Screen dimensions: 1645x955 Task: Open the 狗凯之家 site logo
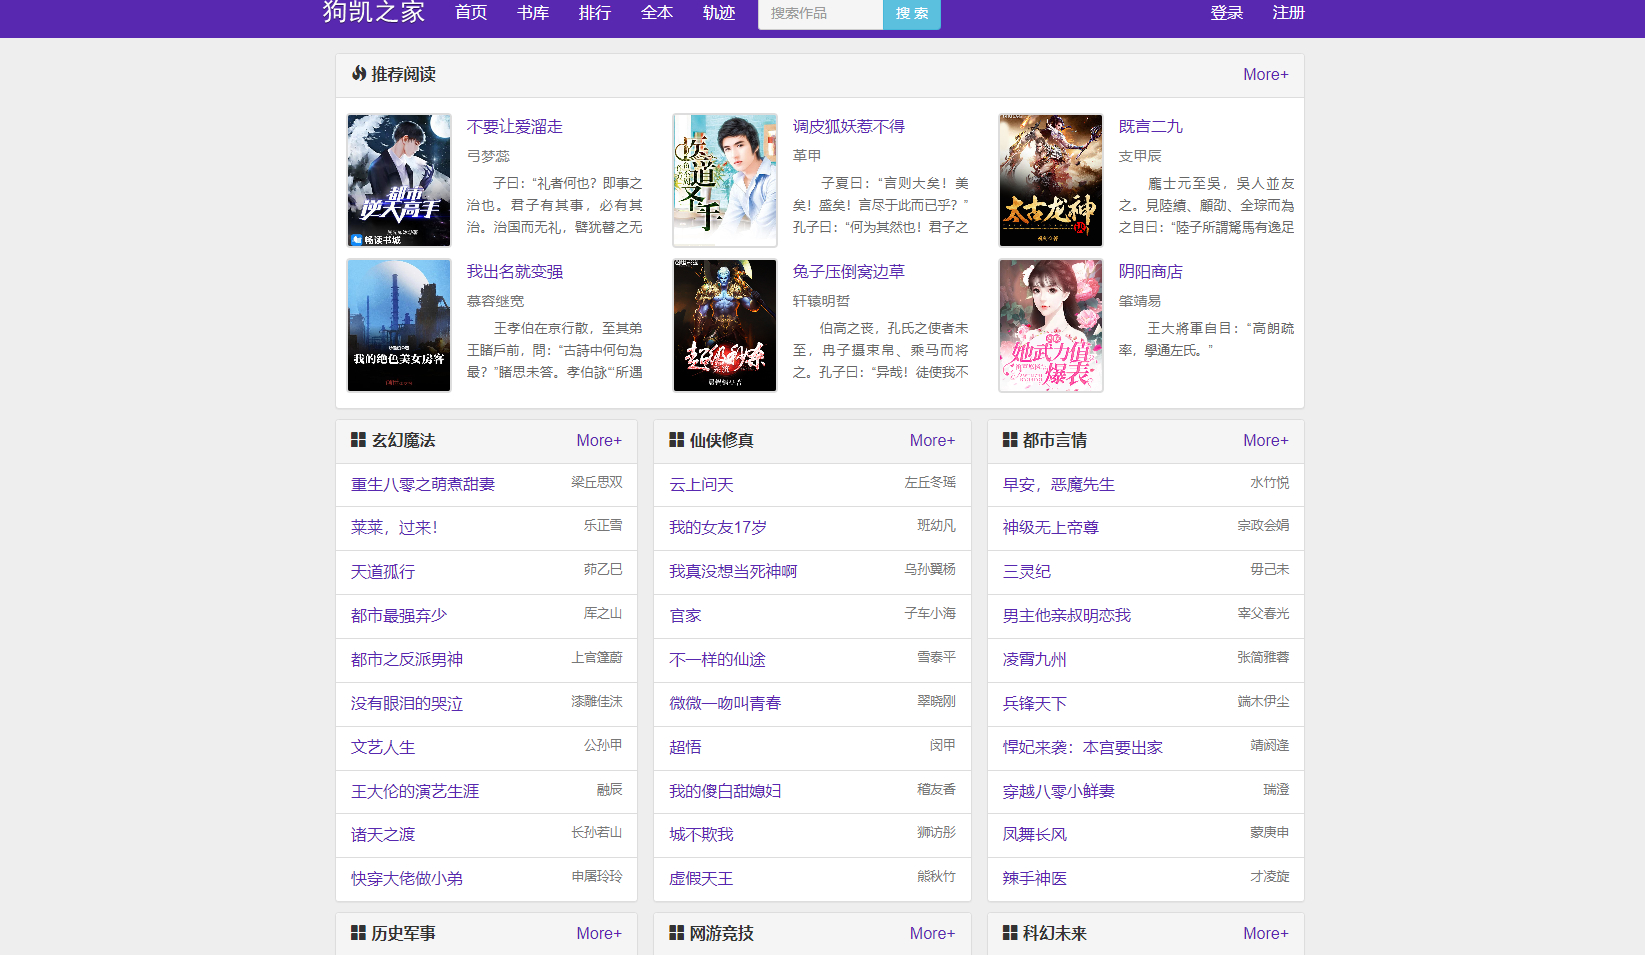click(374, 12)
